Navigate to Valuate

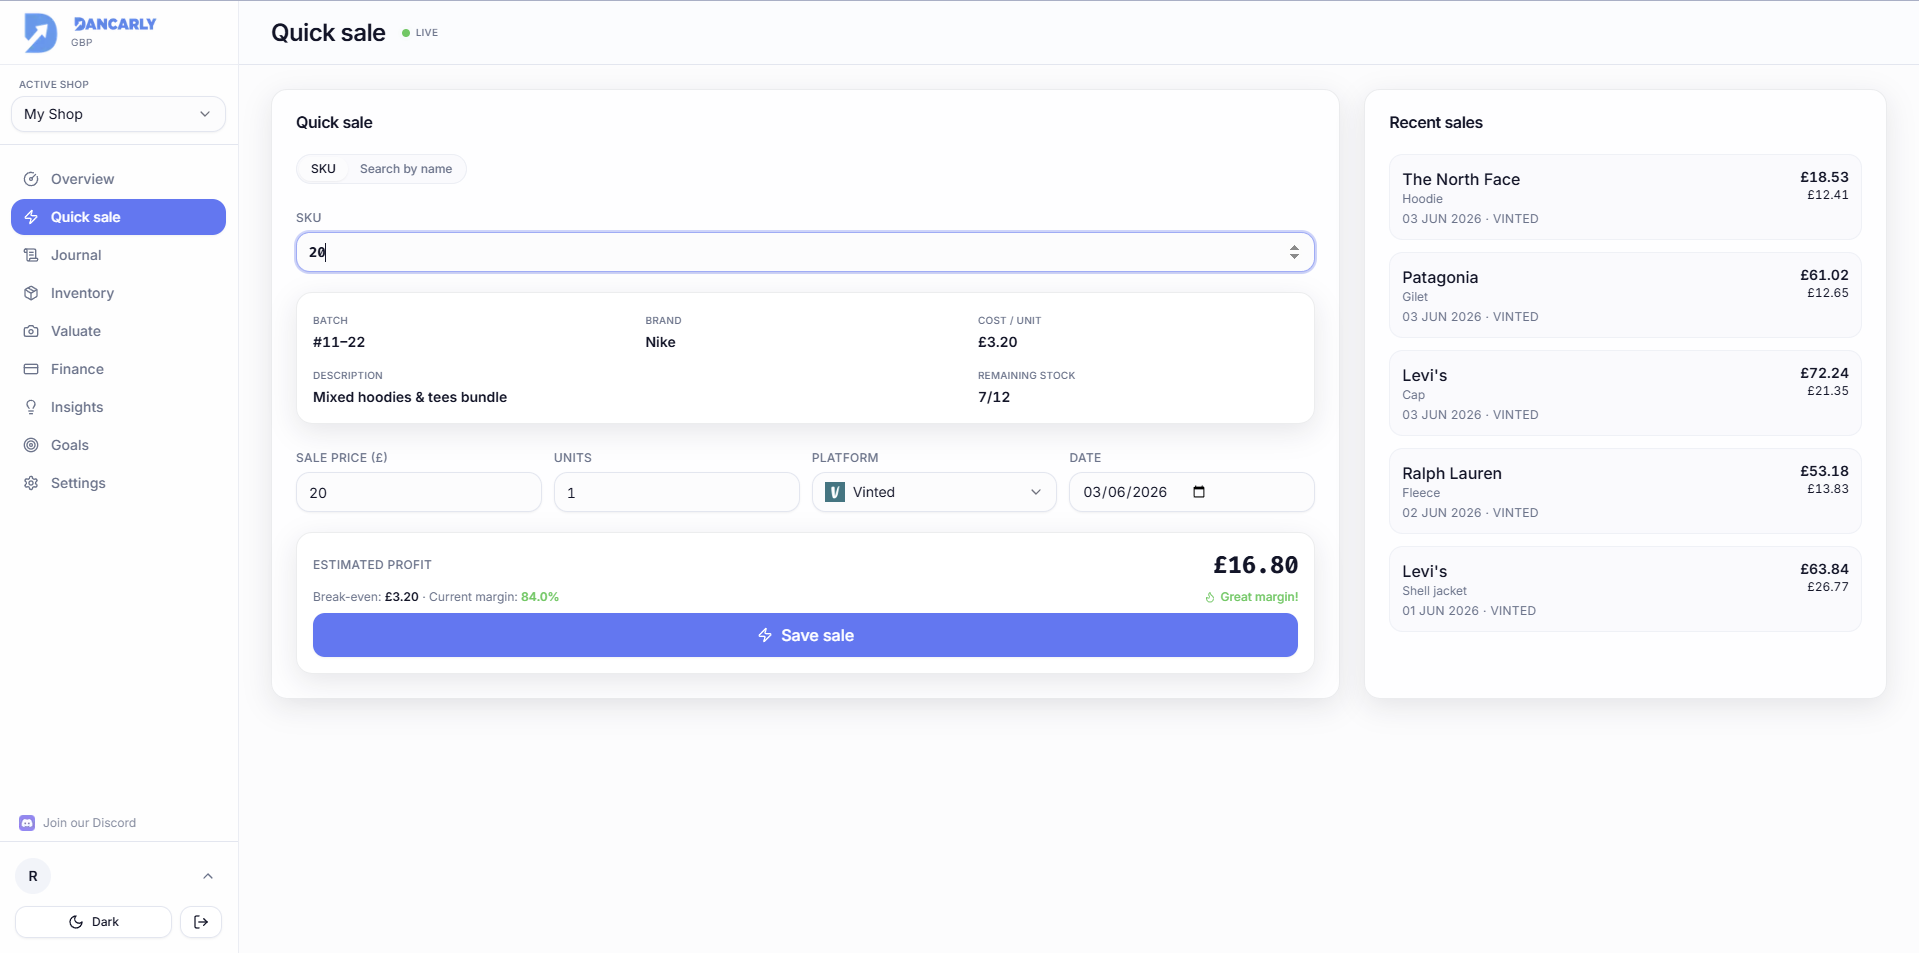point(118,331)
